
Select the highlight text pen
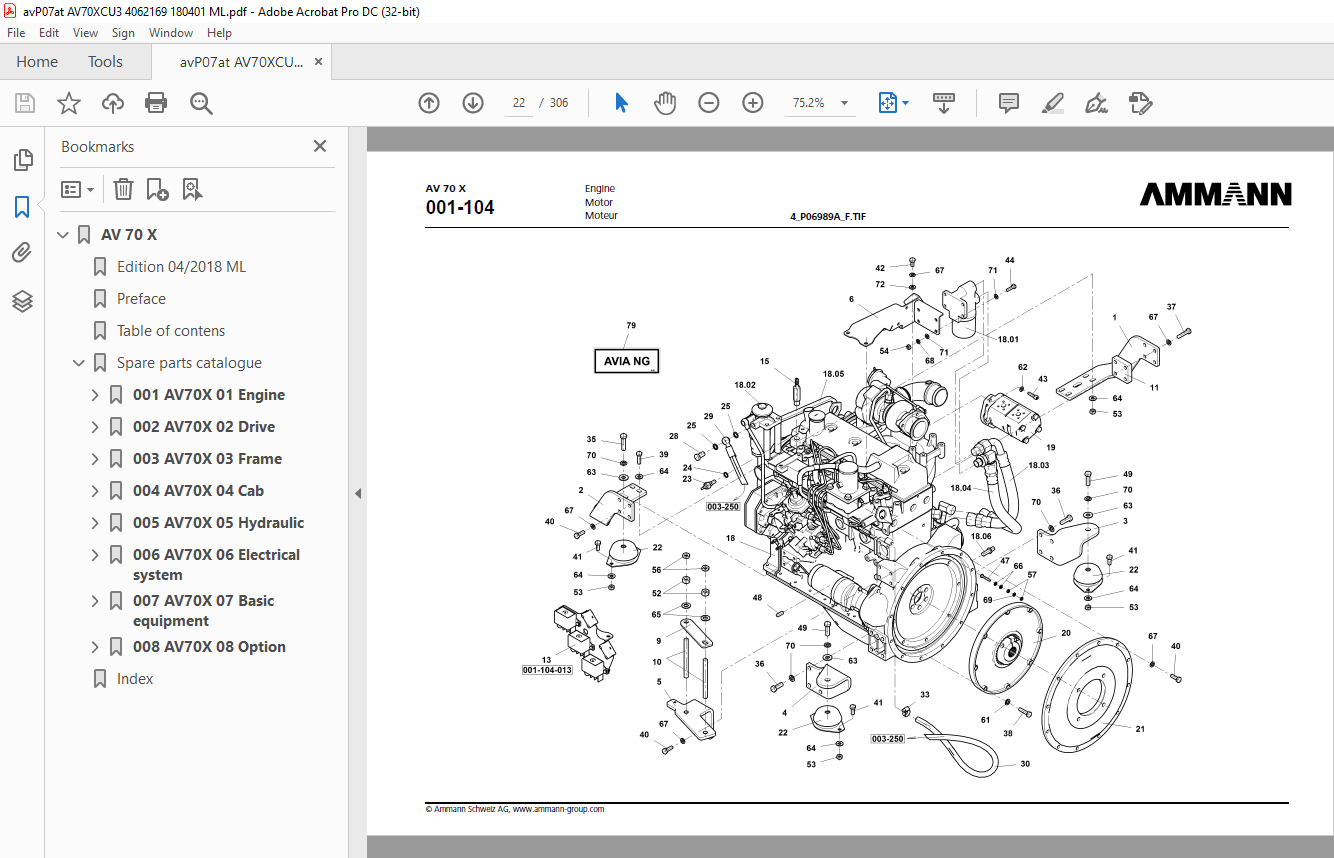tap(1053, 103)
